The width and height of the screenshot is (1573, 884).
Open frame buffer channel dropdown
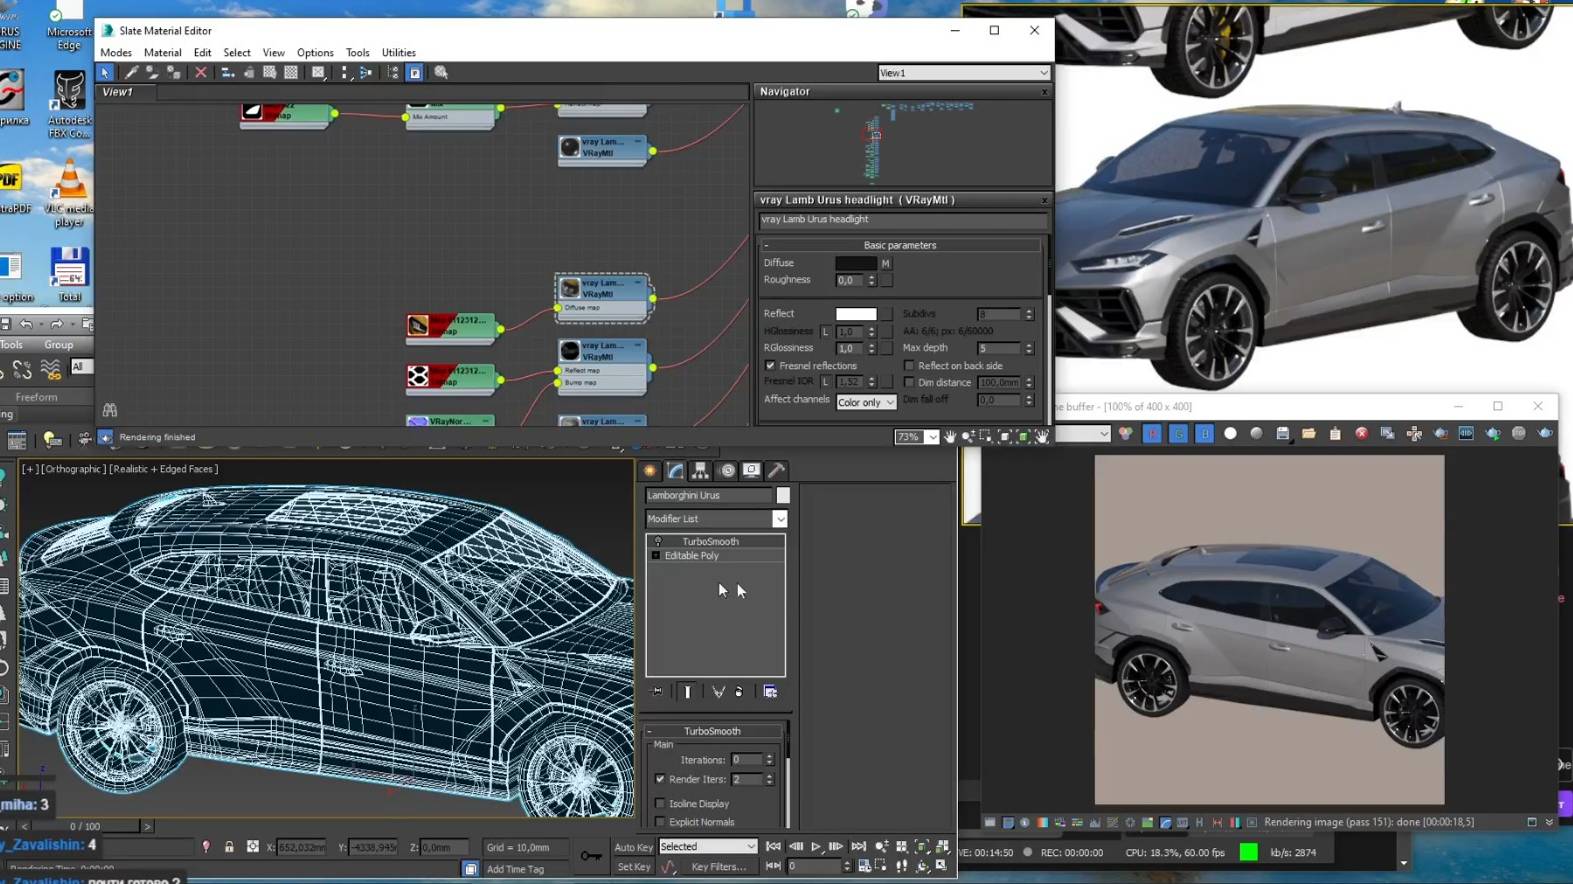1083,433
